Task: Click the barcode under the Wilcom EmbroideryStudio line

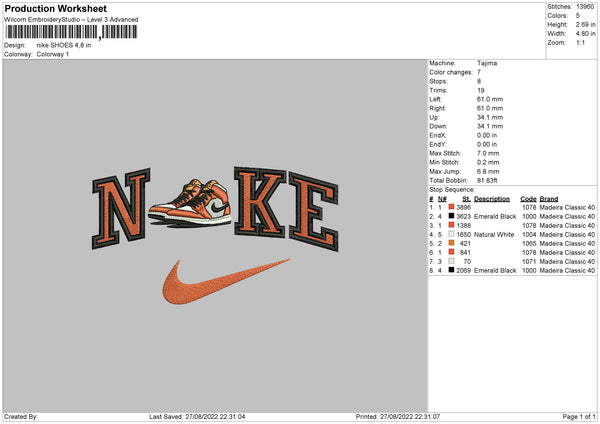Action: 71,32
